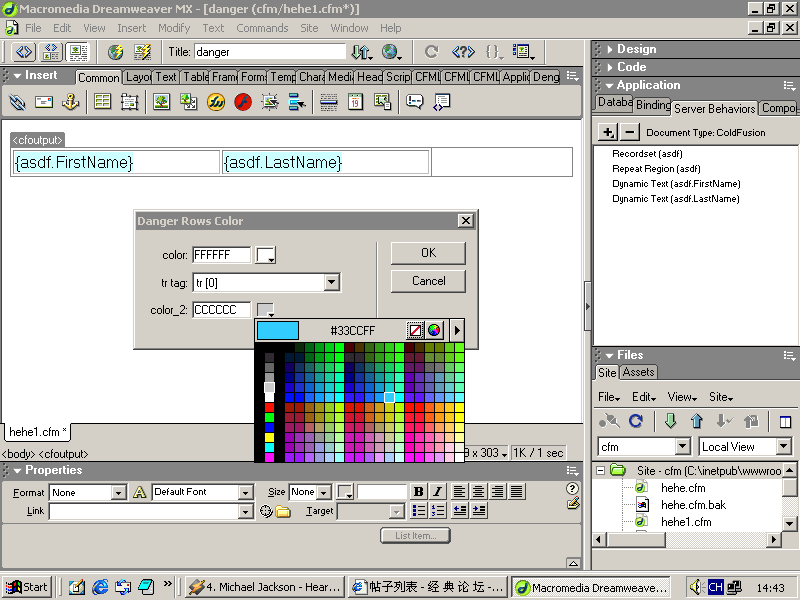The image size is (800, 600).
Task: Toggle Italic text formatting
Action: (437, 491)
